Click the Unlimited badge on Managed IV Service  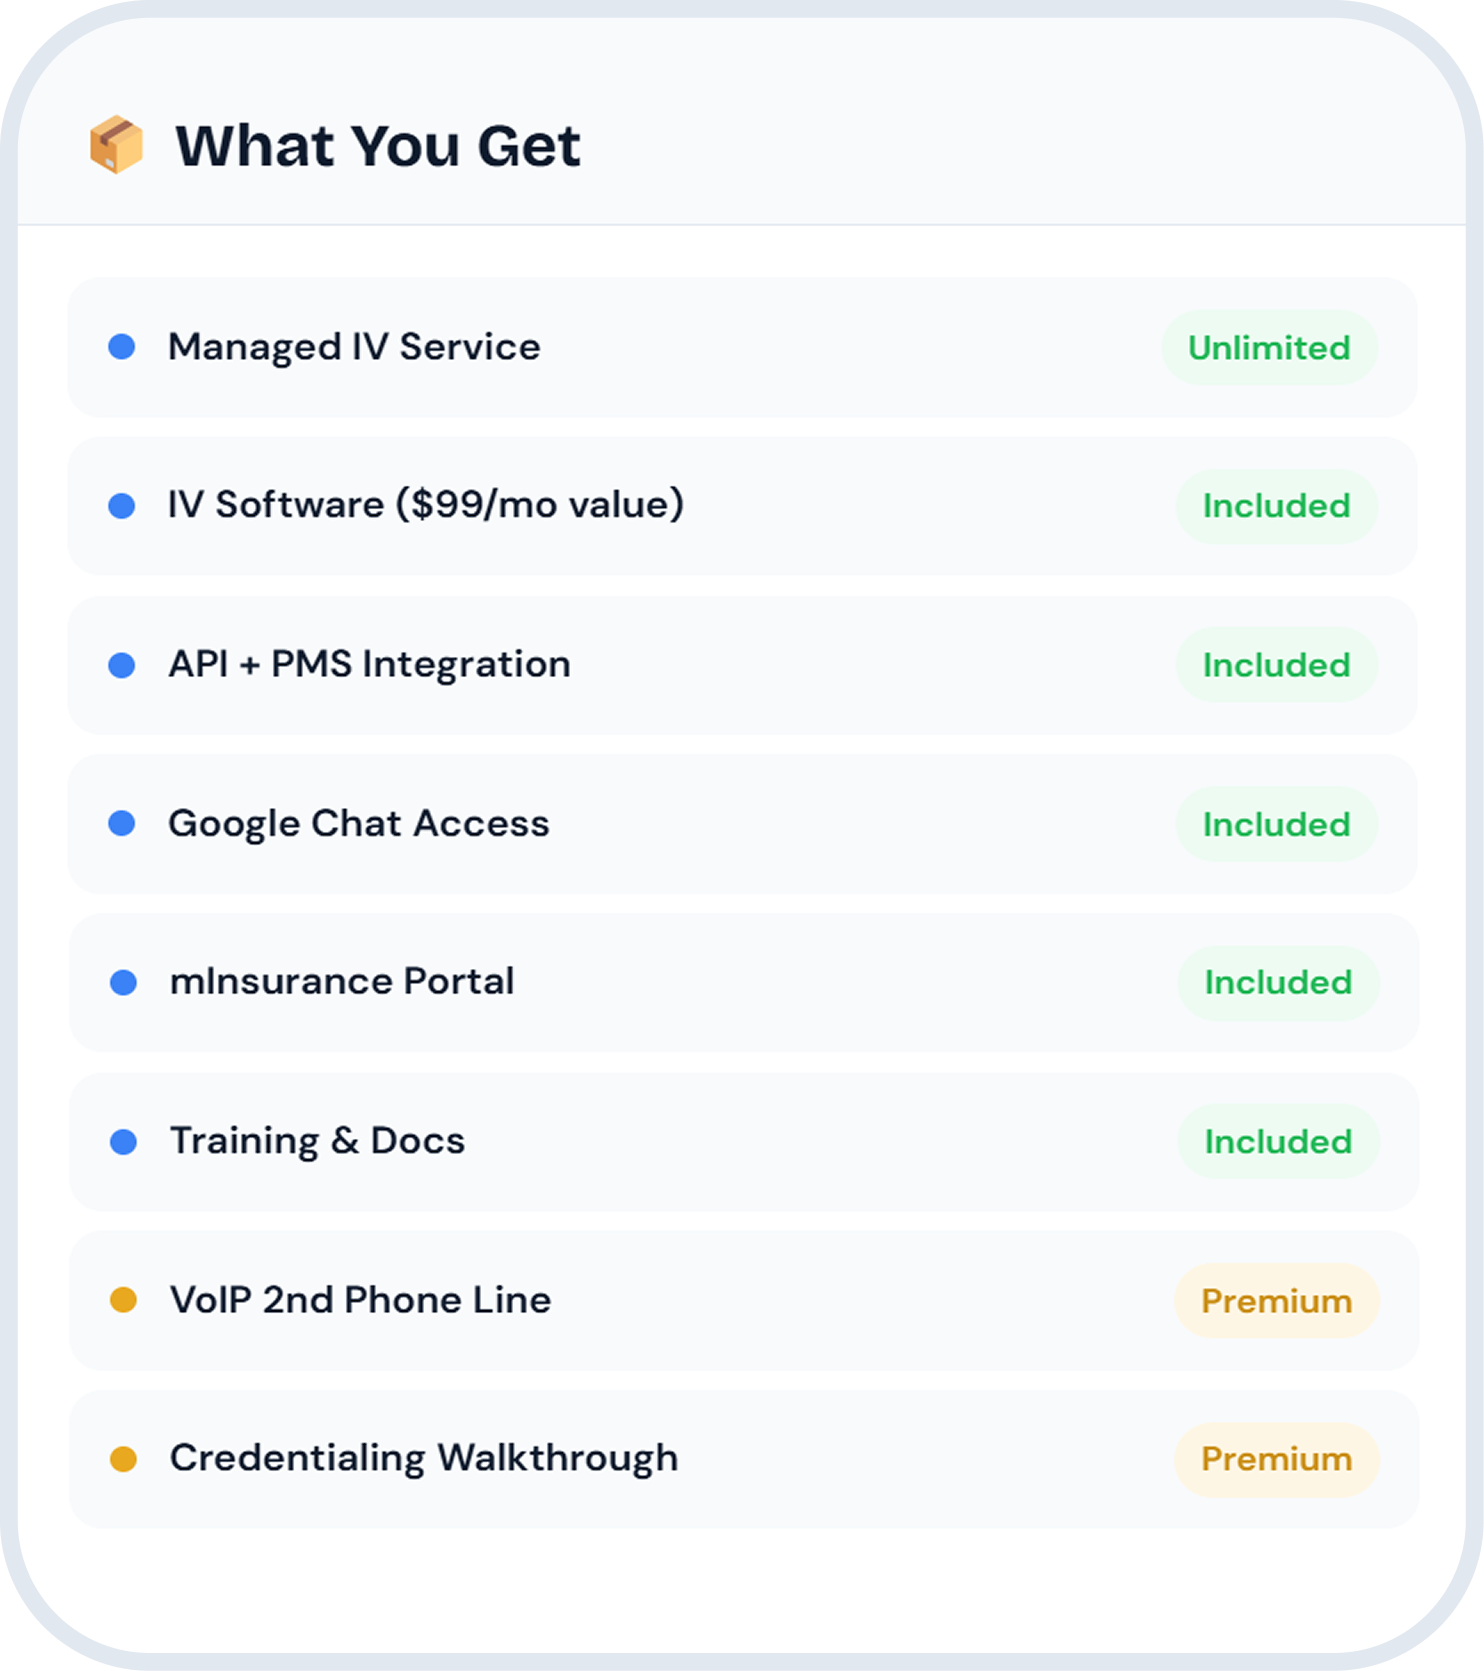point(1269,348)
